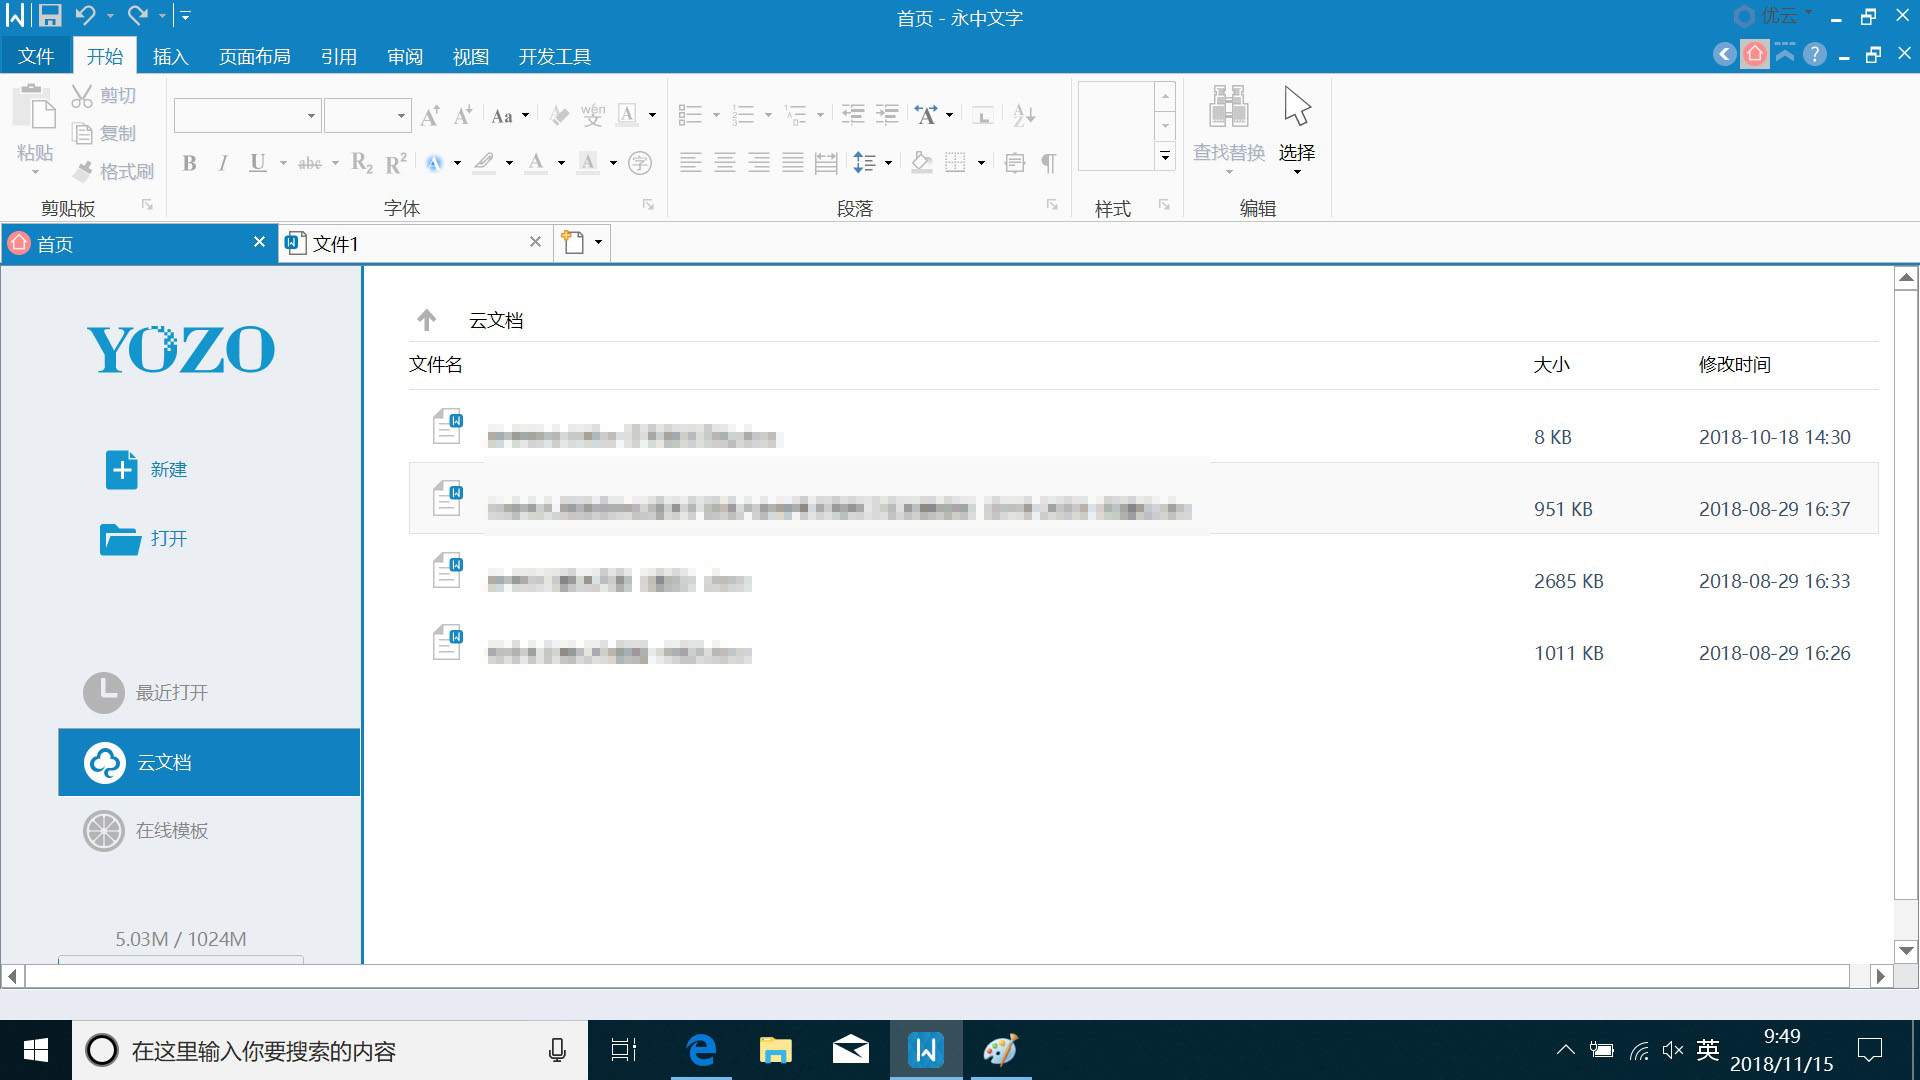Click the Cut (剪切) scissors icon
Viewport: 1920px width, 1080px height.
(82, 96)
